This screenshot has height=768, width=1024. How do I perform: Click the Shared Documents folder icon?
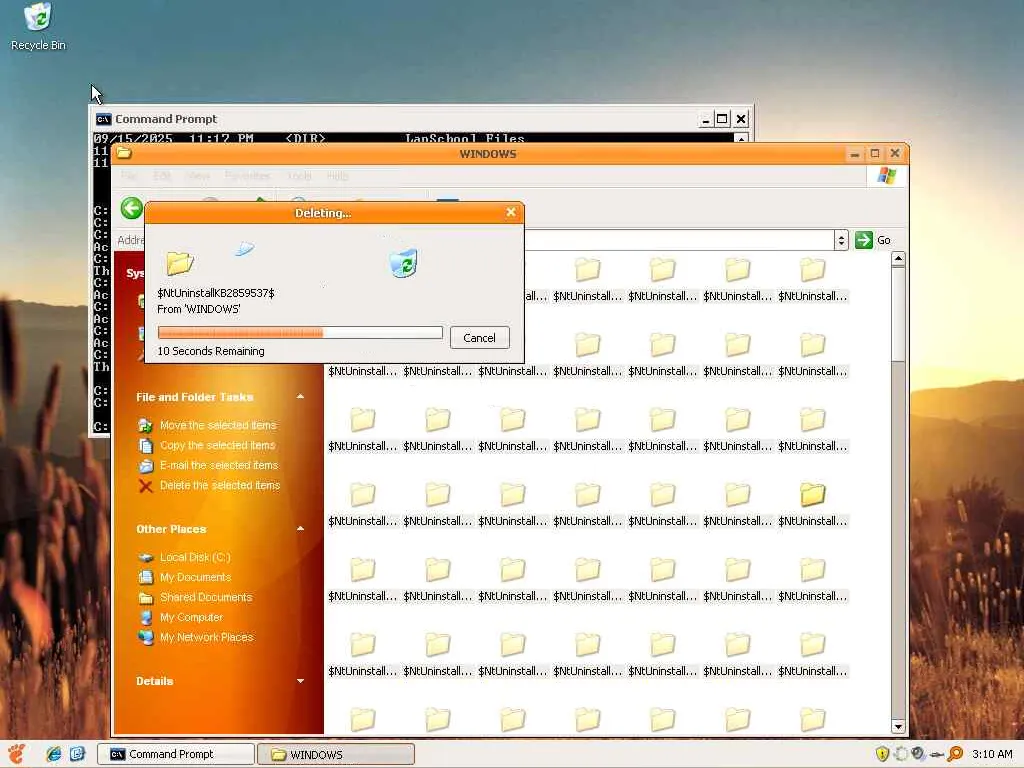(146, 598)
